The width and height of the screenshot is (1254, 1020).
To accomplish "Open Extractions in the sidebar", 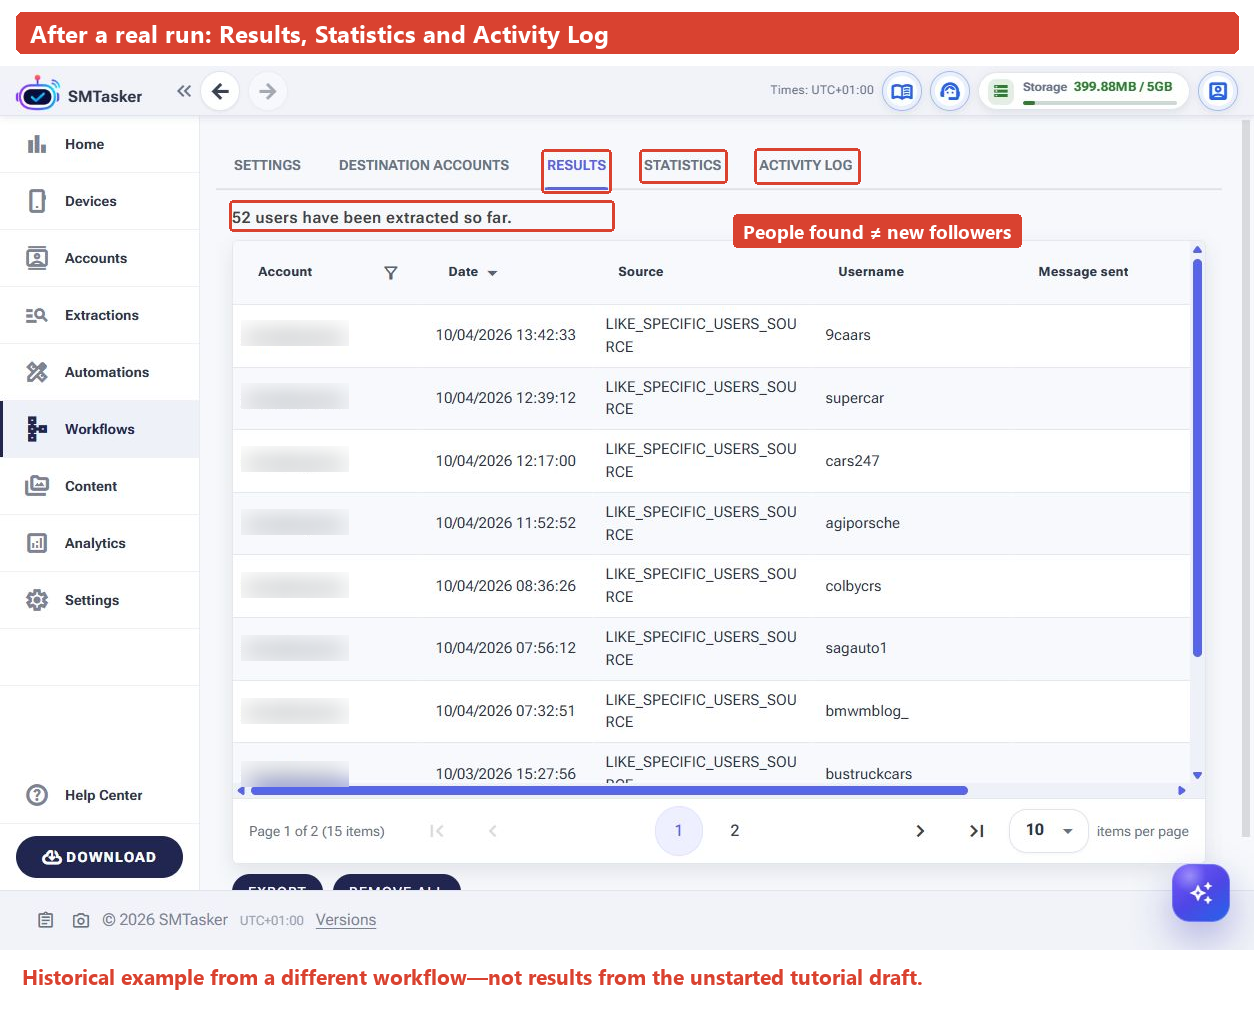I will pyautogui.click(x=99, y=315).
